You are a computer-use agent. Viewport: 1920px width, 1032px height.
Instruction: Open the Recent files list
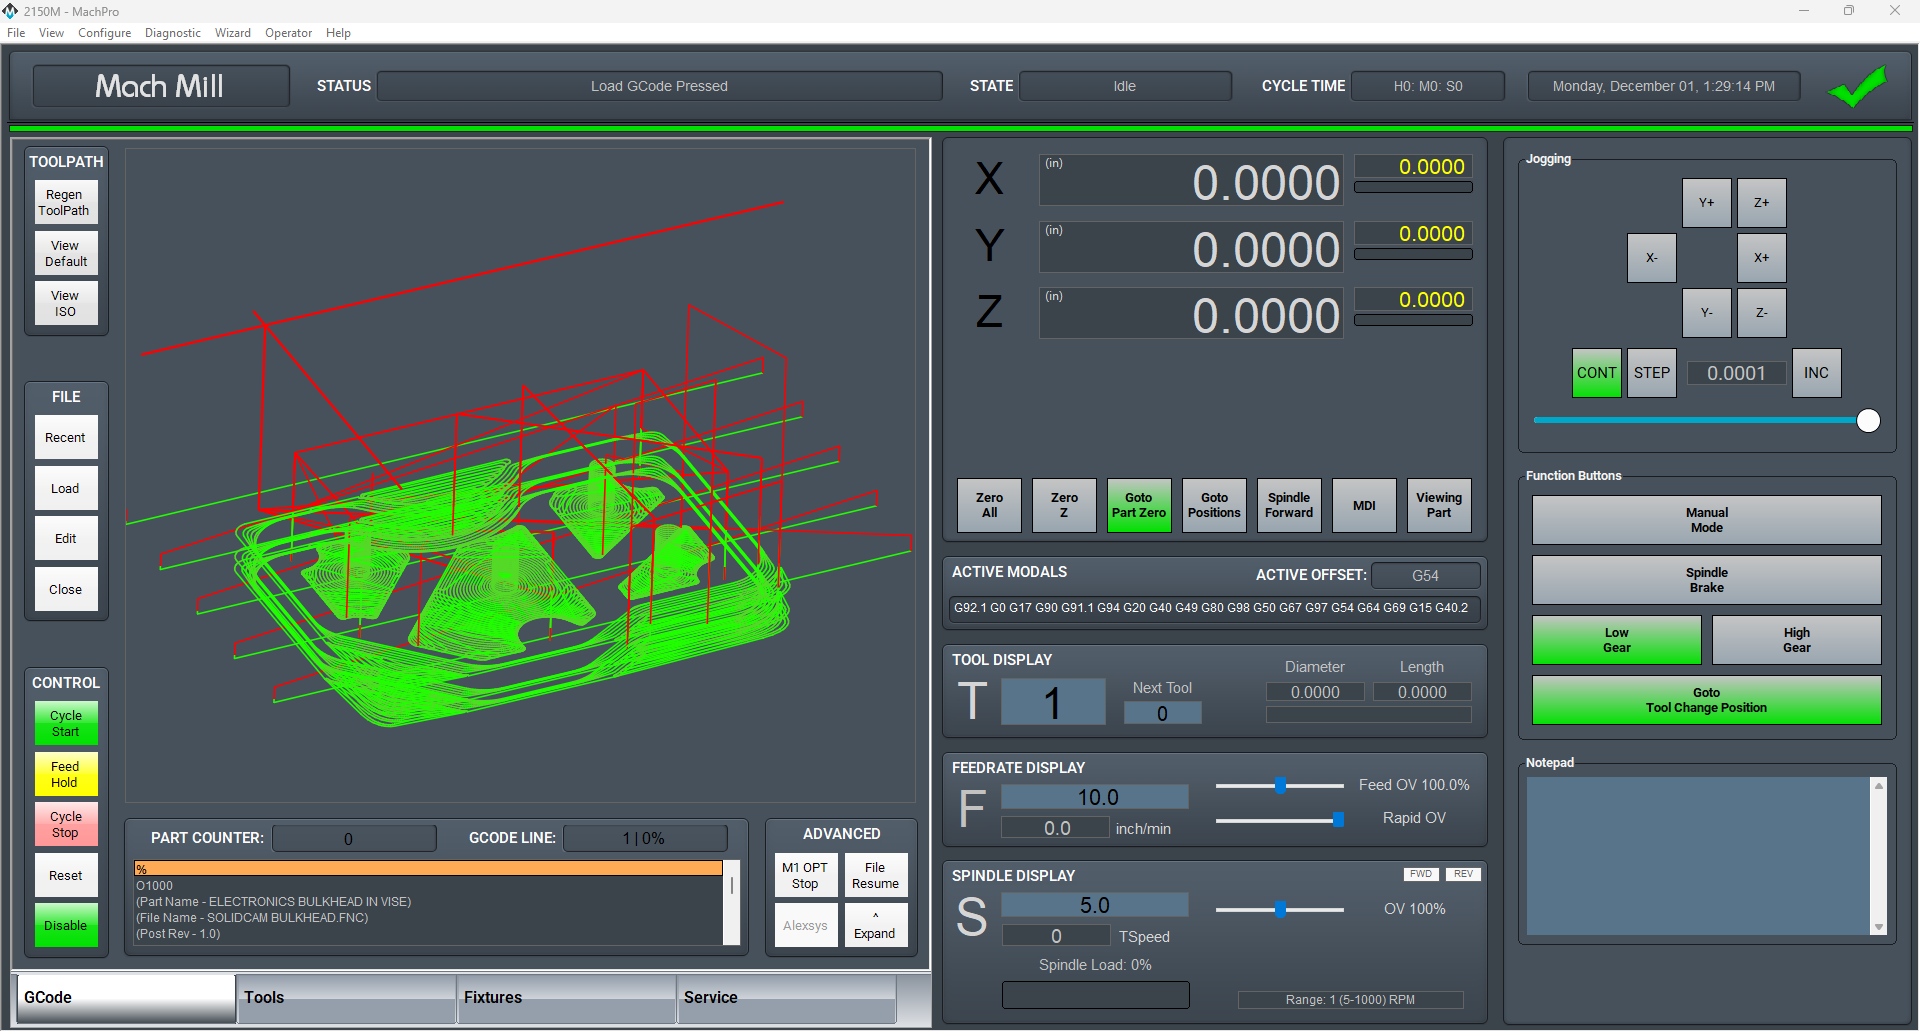[x=66, y=438]
